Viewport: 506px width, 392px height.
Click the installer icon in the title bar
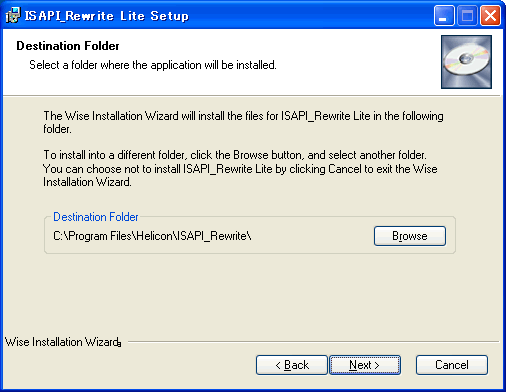[13, 15]
